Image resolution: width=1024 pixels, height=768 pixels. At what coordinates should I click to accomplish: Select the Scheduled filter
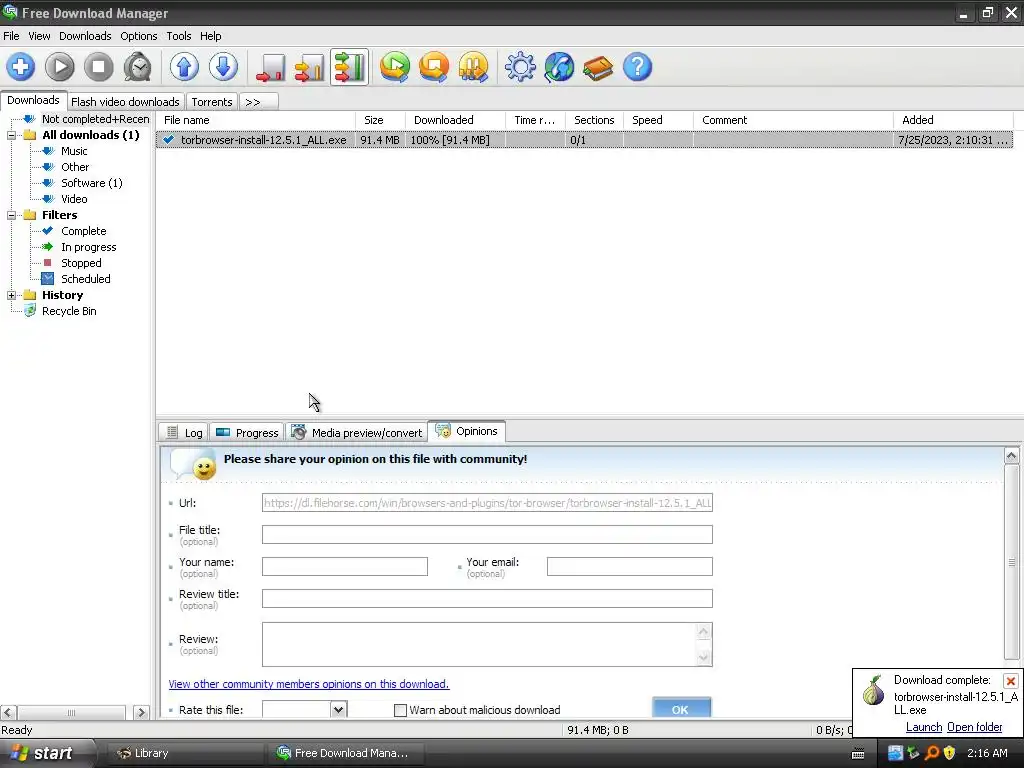(x=86, y=279)
